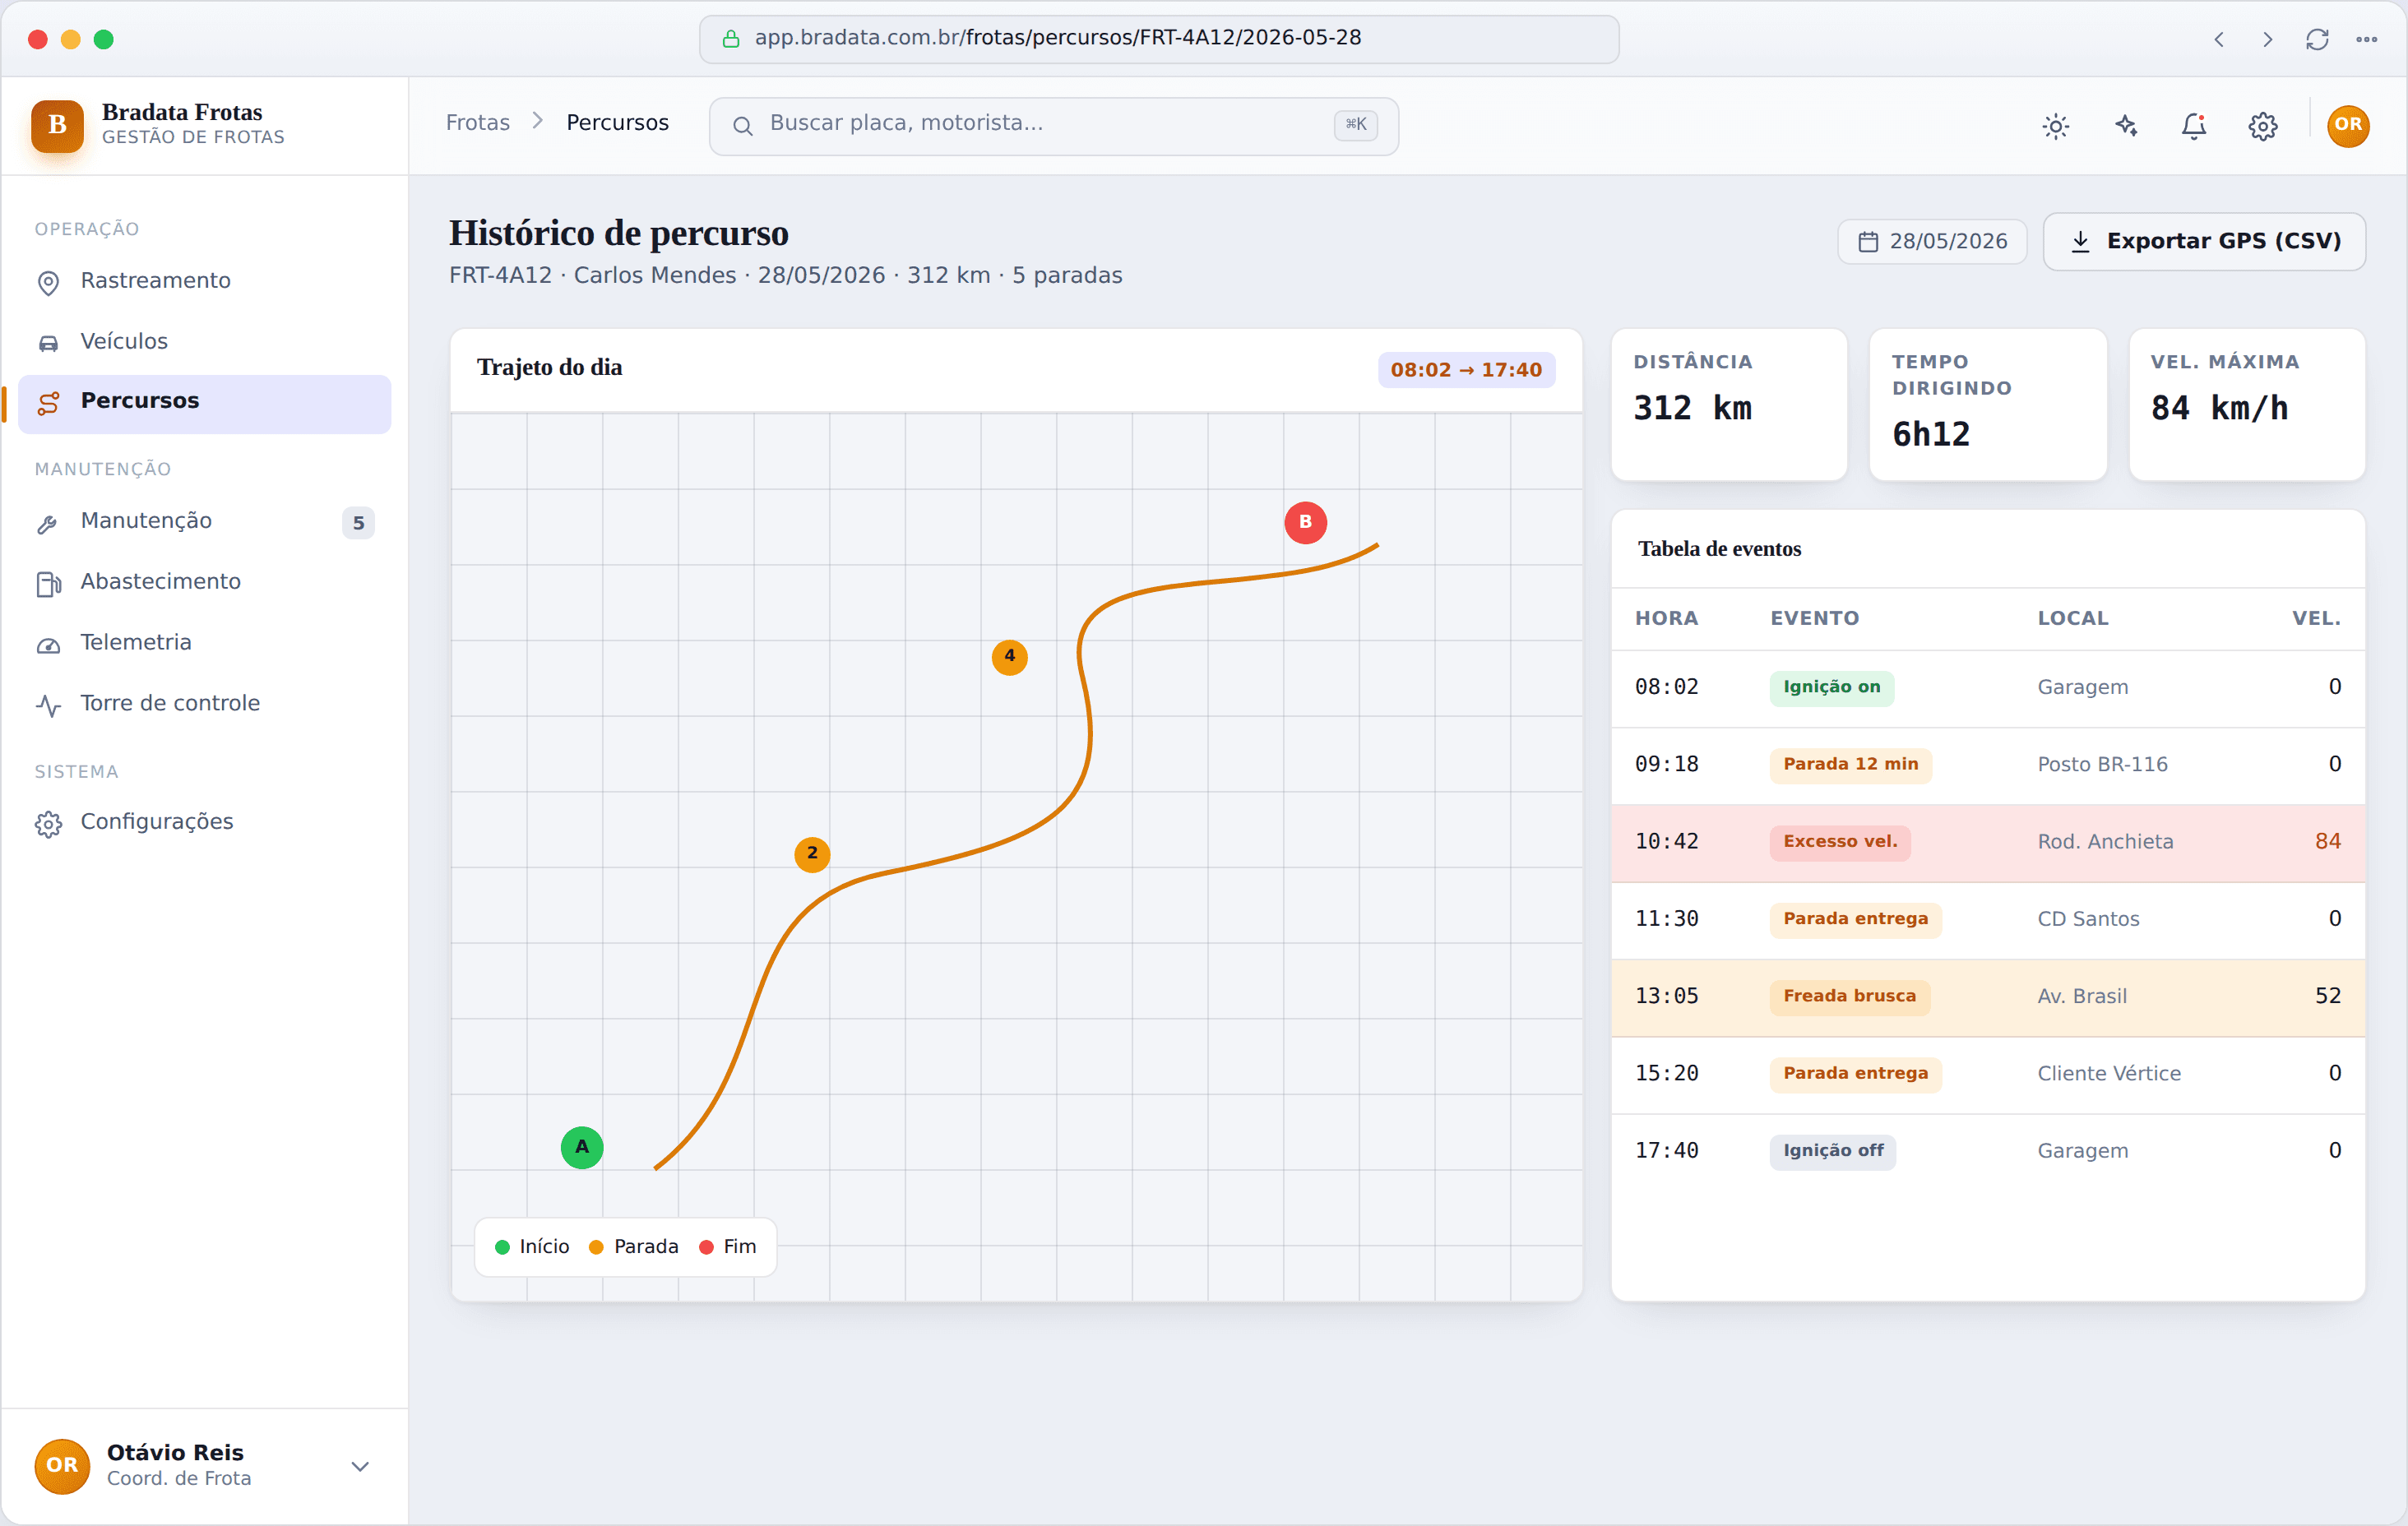Viewport: 2408px width, 1526px height.
Task: Click the search magnifier icon
Action: (x=742, y=126)
